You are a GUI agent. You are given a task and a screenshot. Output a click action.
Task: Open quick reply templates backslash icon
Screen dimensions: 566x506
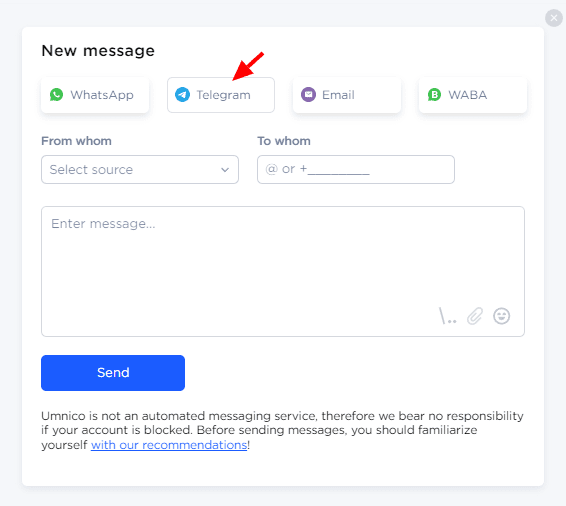click(447, 316)
